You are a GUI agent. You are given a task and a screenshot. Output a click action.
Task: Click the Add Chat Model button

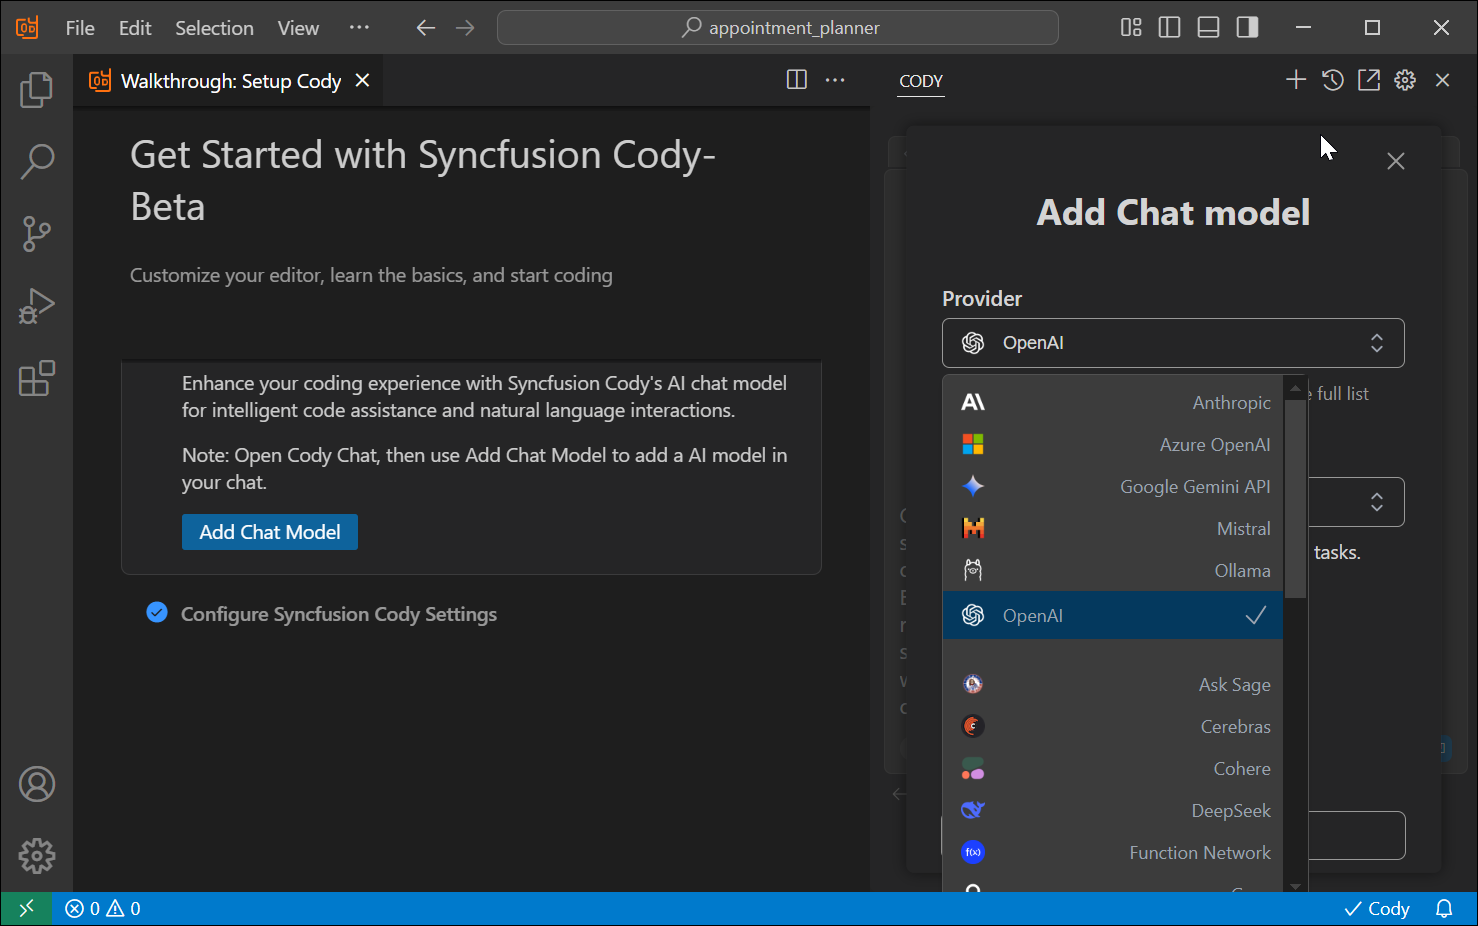pos(269,532)
